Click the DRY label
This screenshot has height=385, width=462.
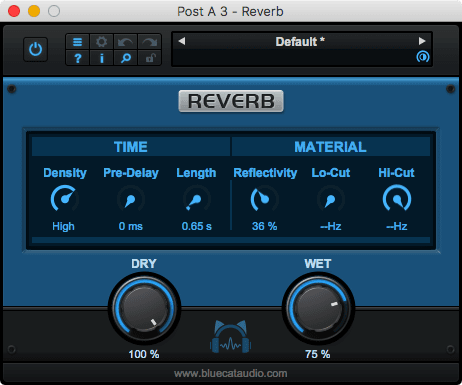pyautogui.click(x=144, y=264)
